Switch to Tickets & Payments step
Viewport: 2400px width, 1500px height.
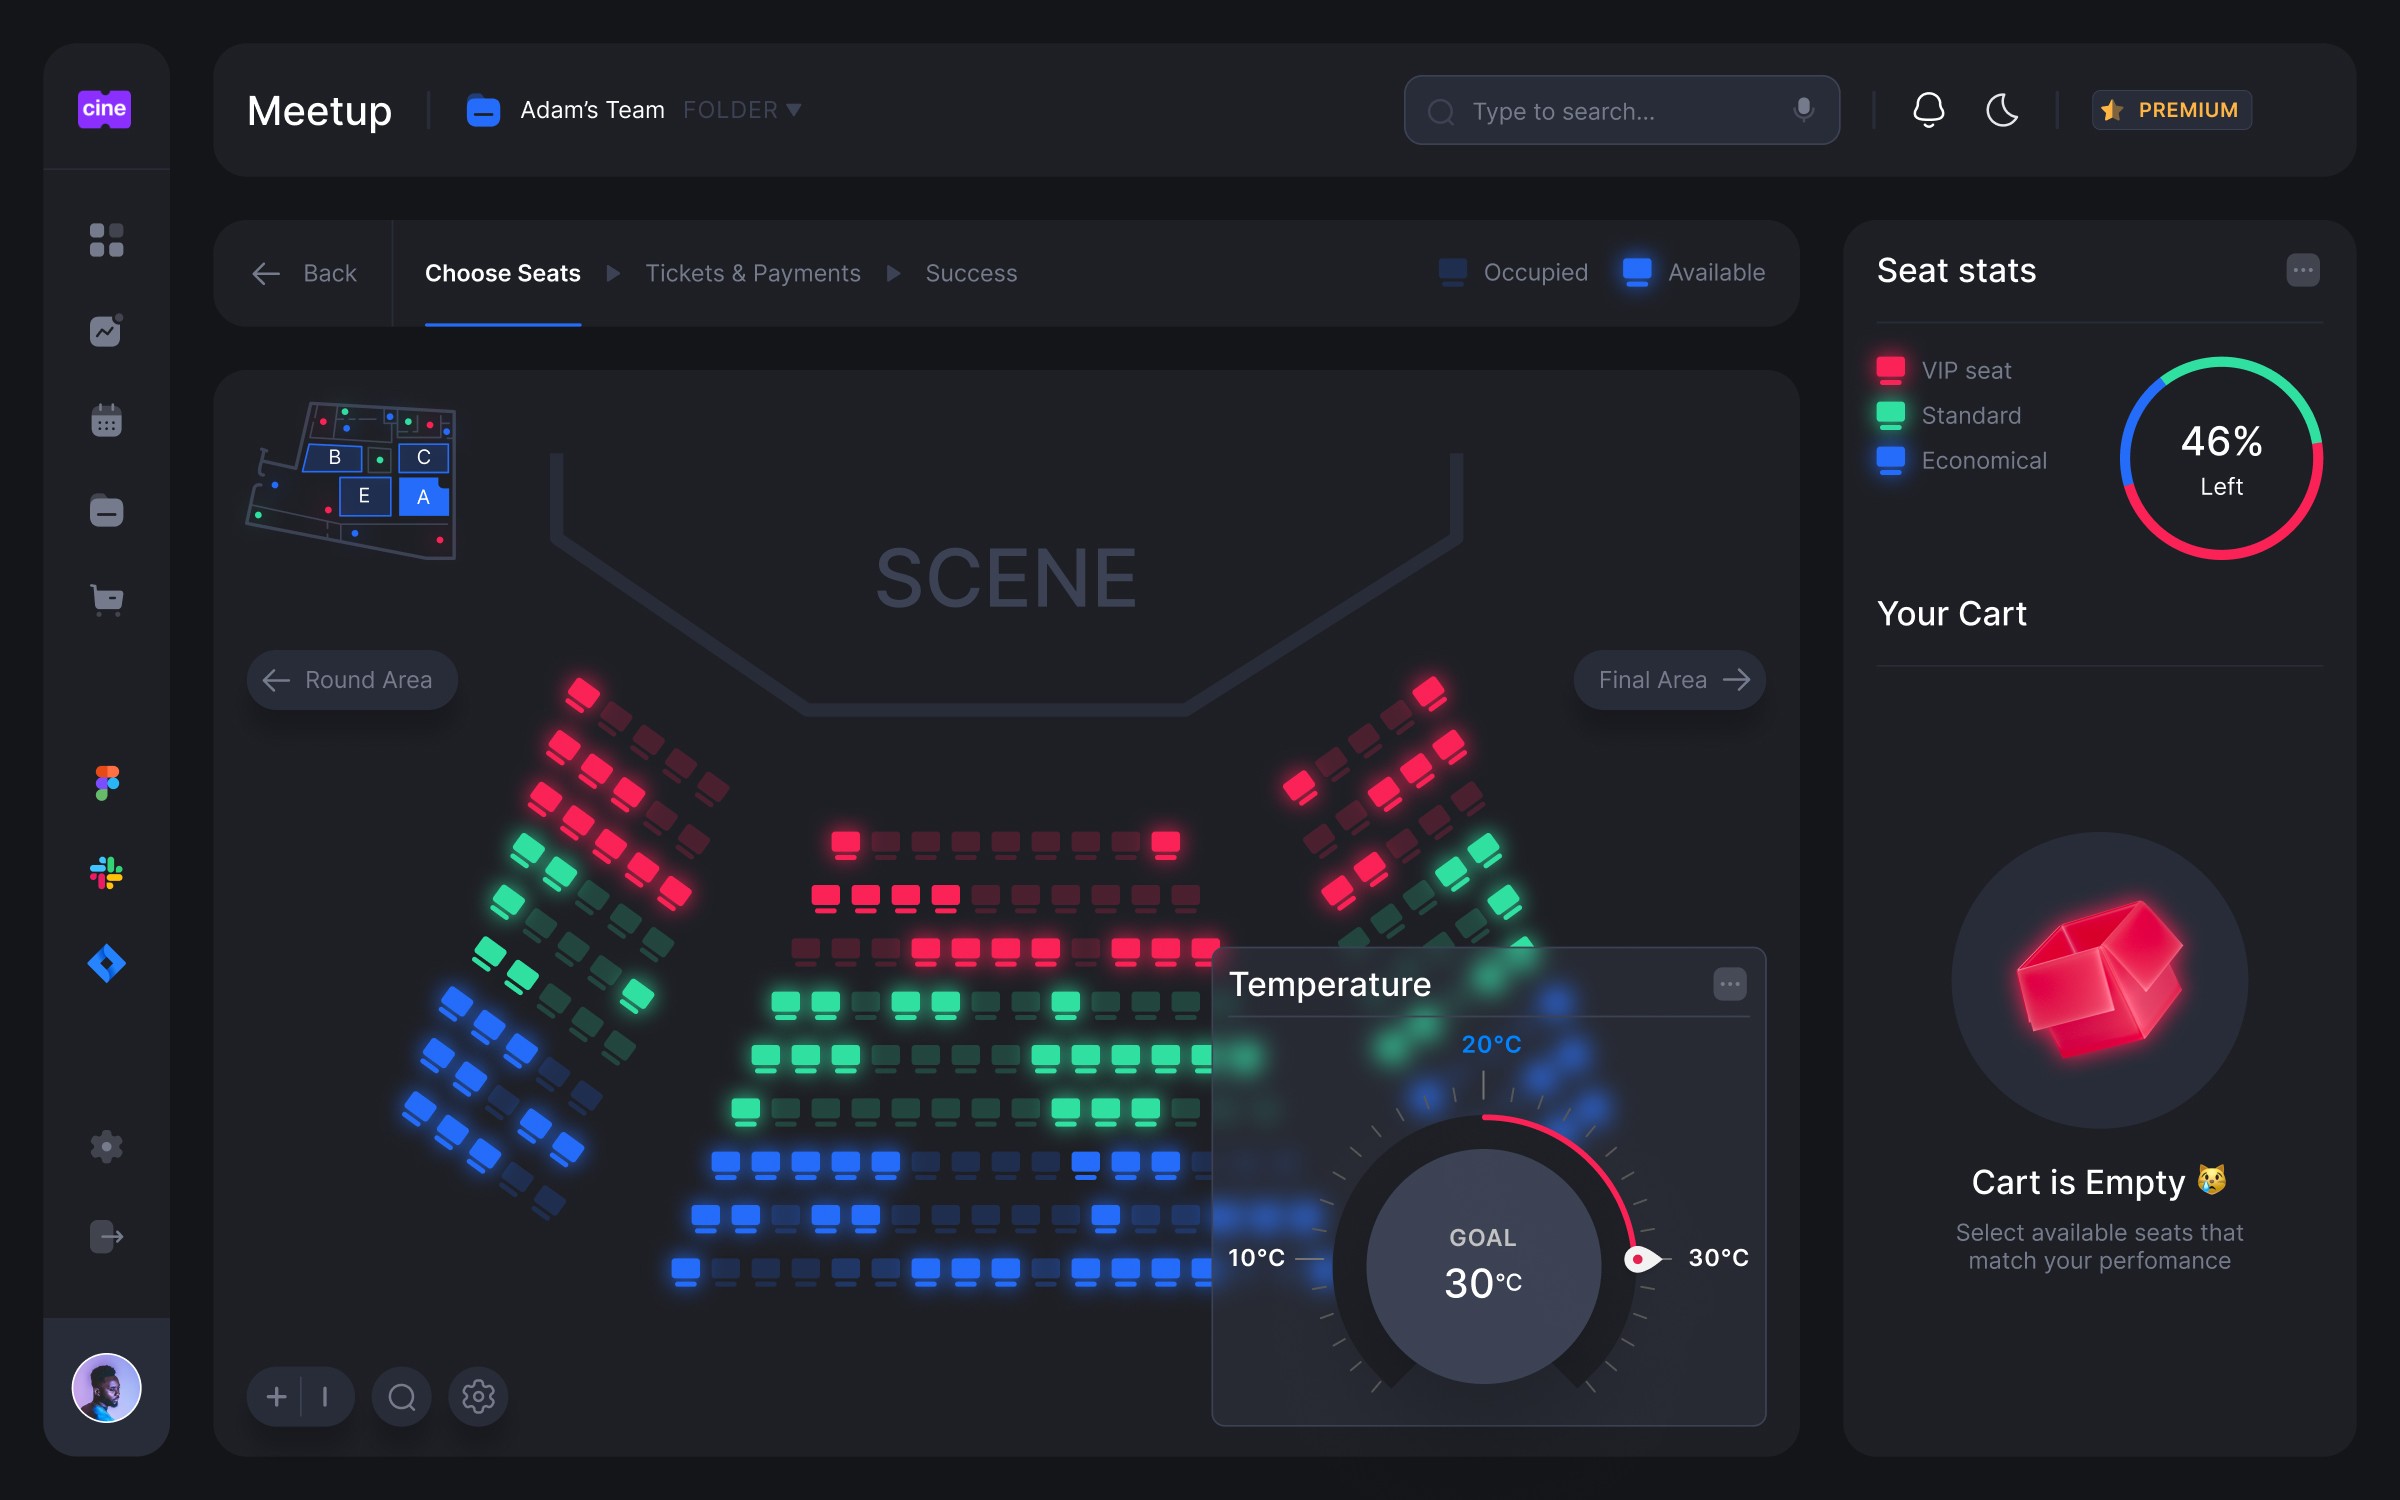coord(752,273)
